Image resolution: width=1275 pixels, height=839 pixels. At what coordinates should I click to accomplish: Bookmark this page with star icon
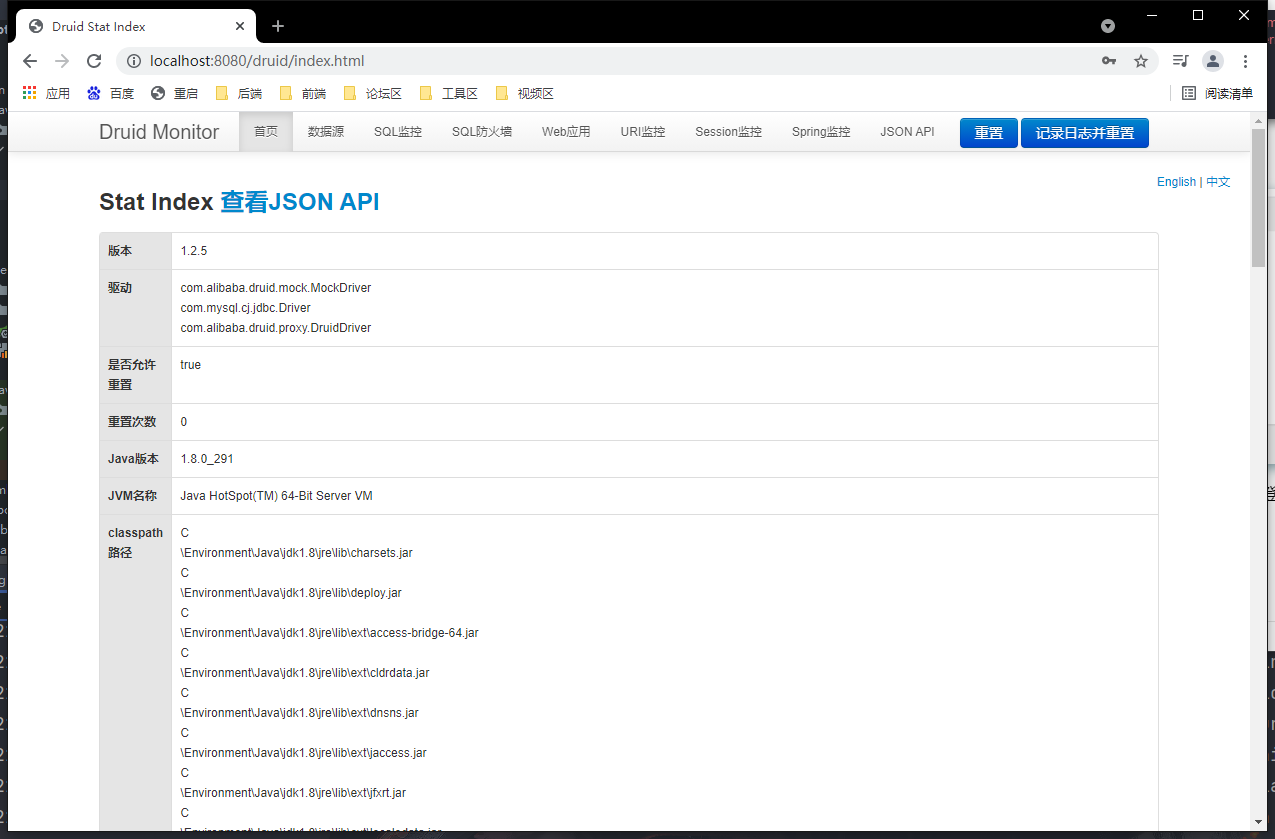1141,61
